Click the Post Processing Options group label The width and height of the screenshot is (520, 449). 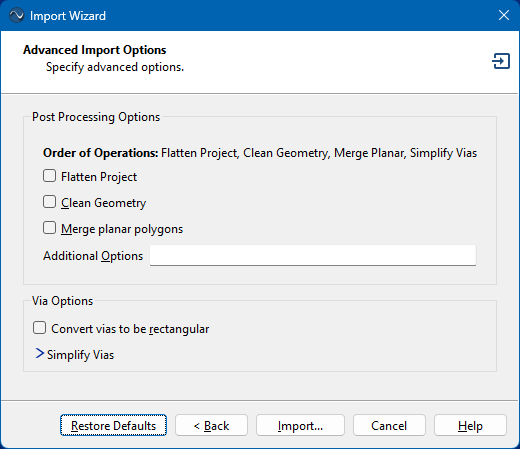coord(96,117)
